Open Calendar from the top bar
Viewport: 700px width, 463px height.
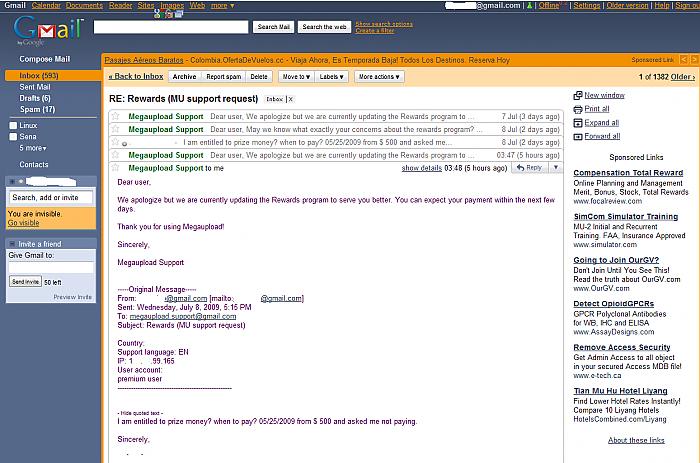pos(46,5)
